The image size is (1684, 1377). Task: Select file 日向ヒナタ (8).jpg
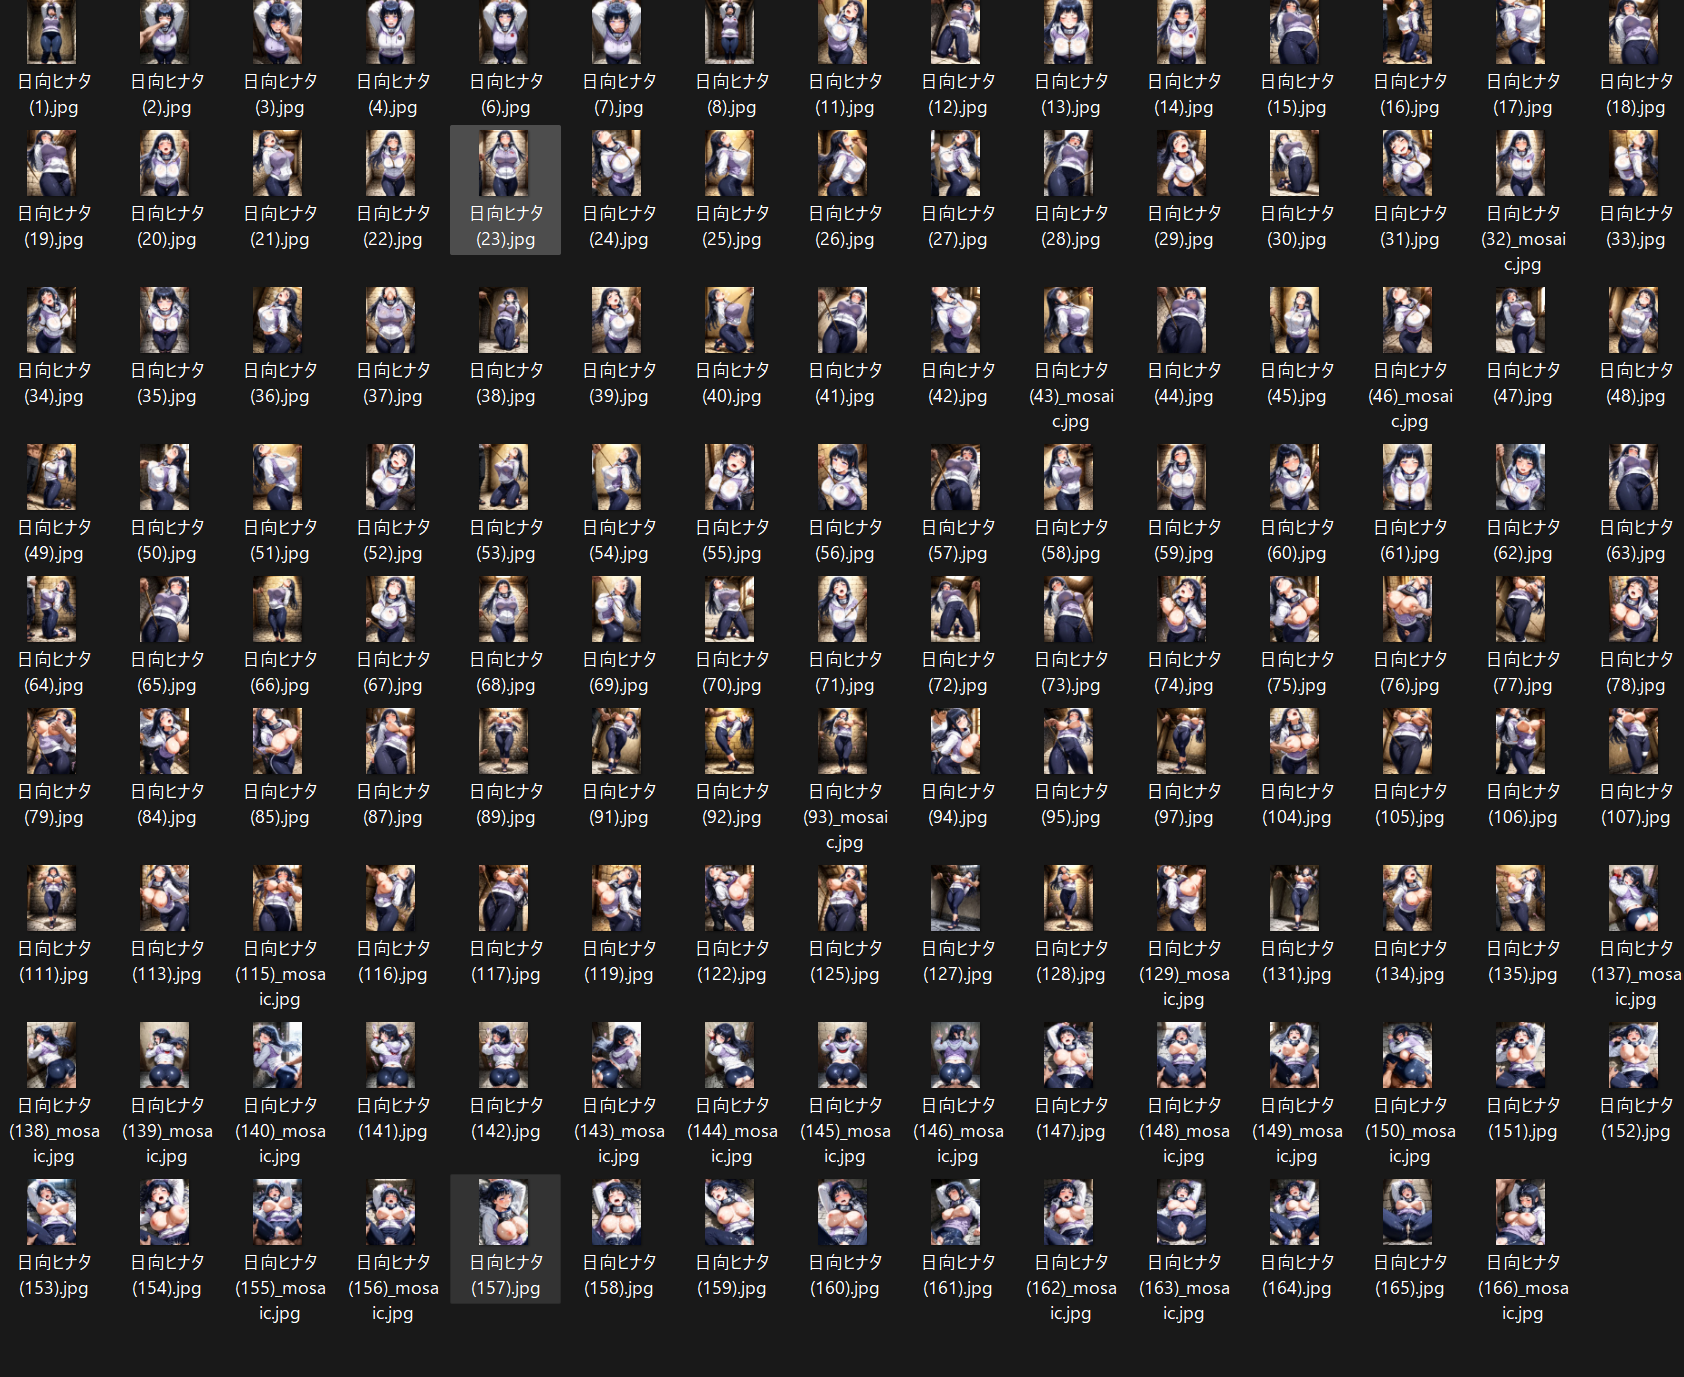click(731, 58)
